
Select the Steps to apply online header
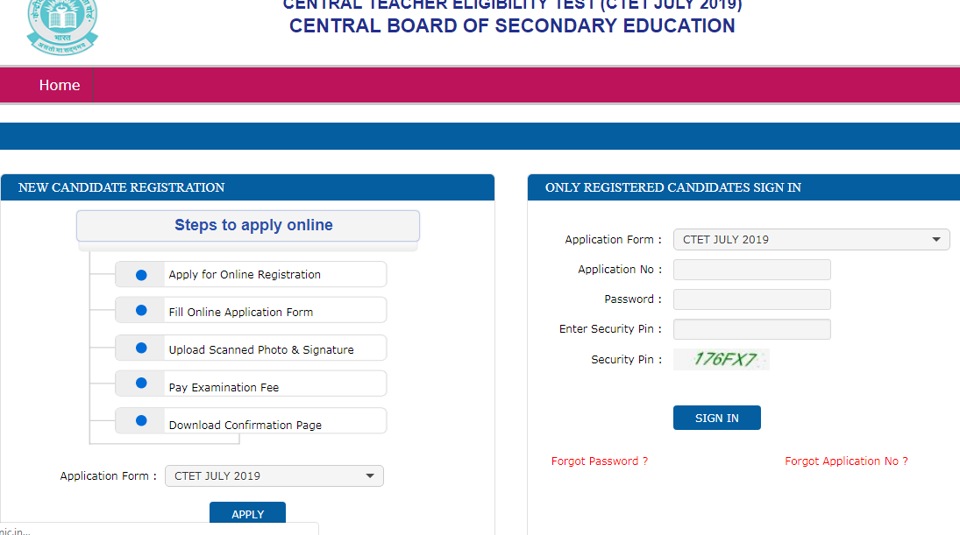[x=248, y=226]
